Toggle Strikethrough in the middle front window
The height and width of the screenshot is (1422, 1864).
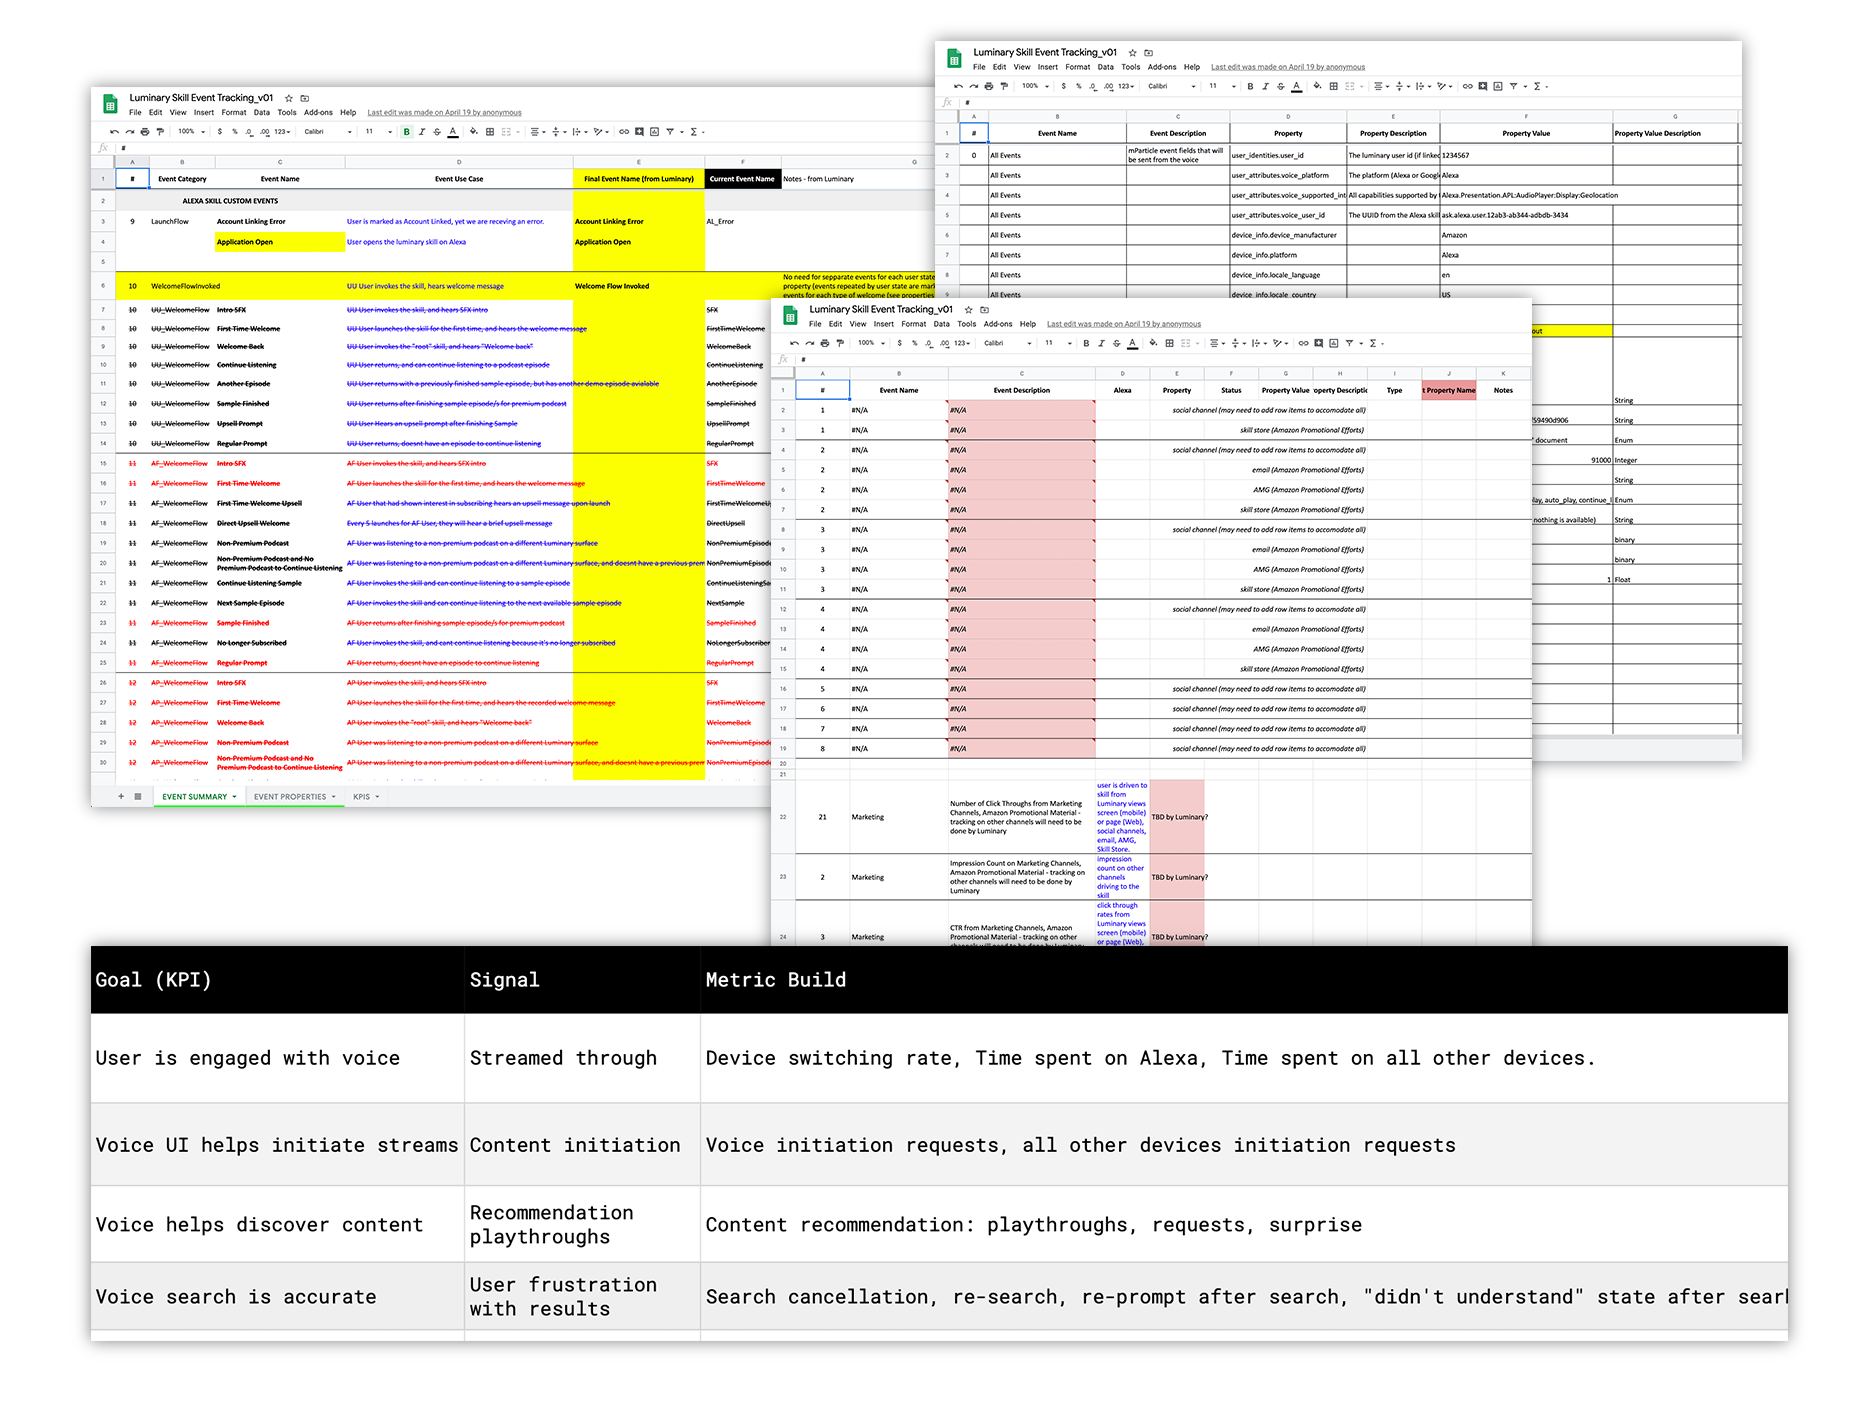[1117, 343]
